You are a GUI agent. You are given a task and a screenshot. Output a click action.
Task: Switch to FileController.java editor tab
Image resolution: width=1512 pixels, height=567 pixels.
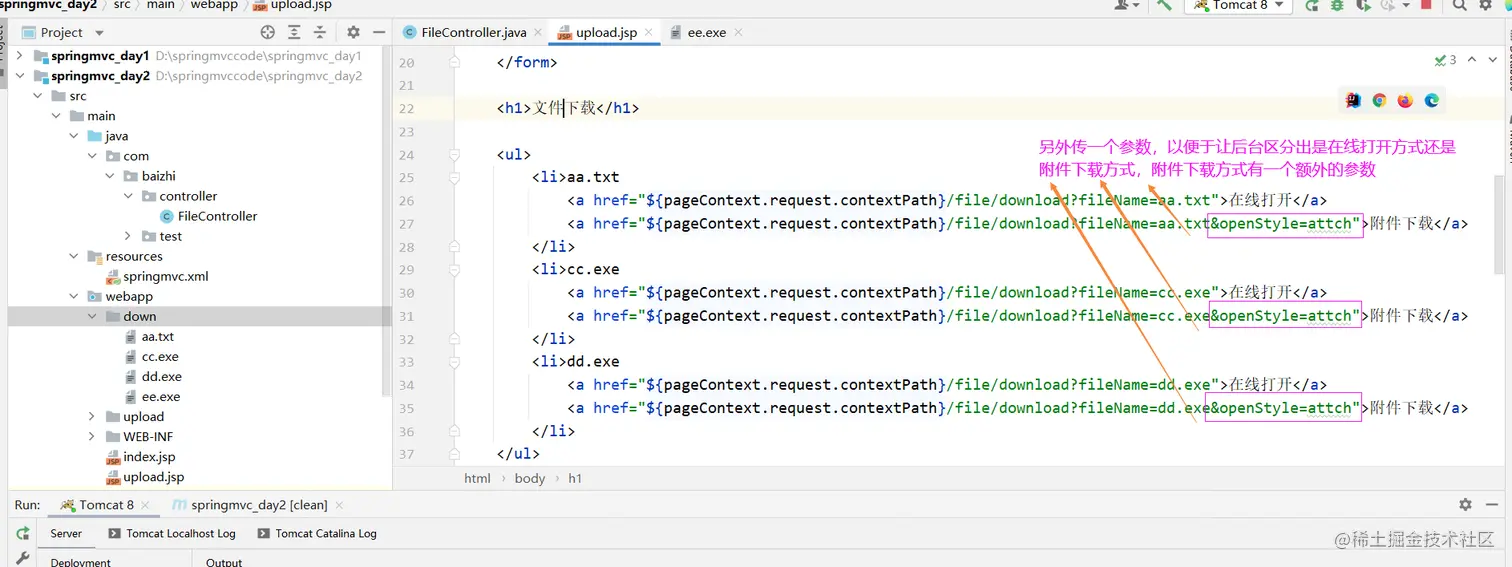point(474,32)
